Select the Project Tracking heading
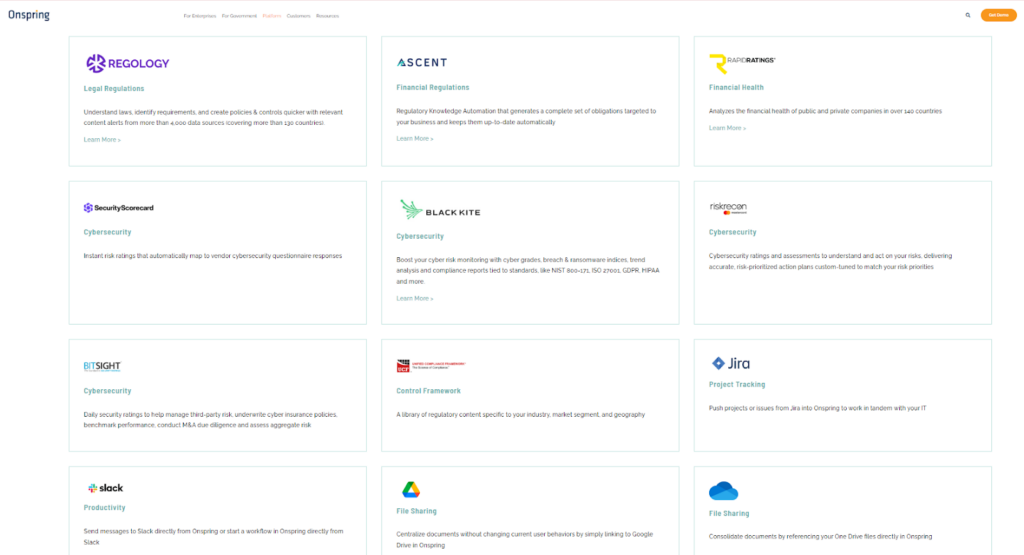Image resolution: width=1024 pixels, height=555 pixels. (x=737, y=385)
